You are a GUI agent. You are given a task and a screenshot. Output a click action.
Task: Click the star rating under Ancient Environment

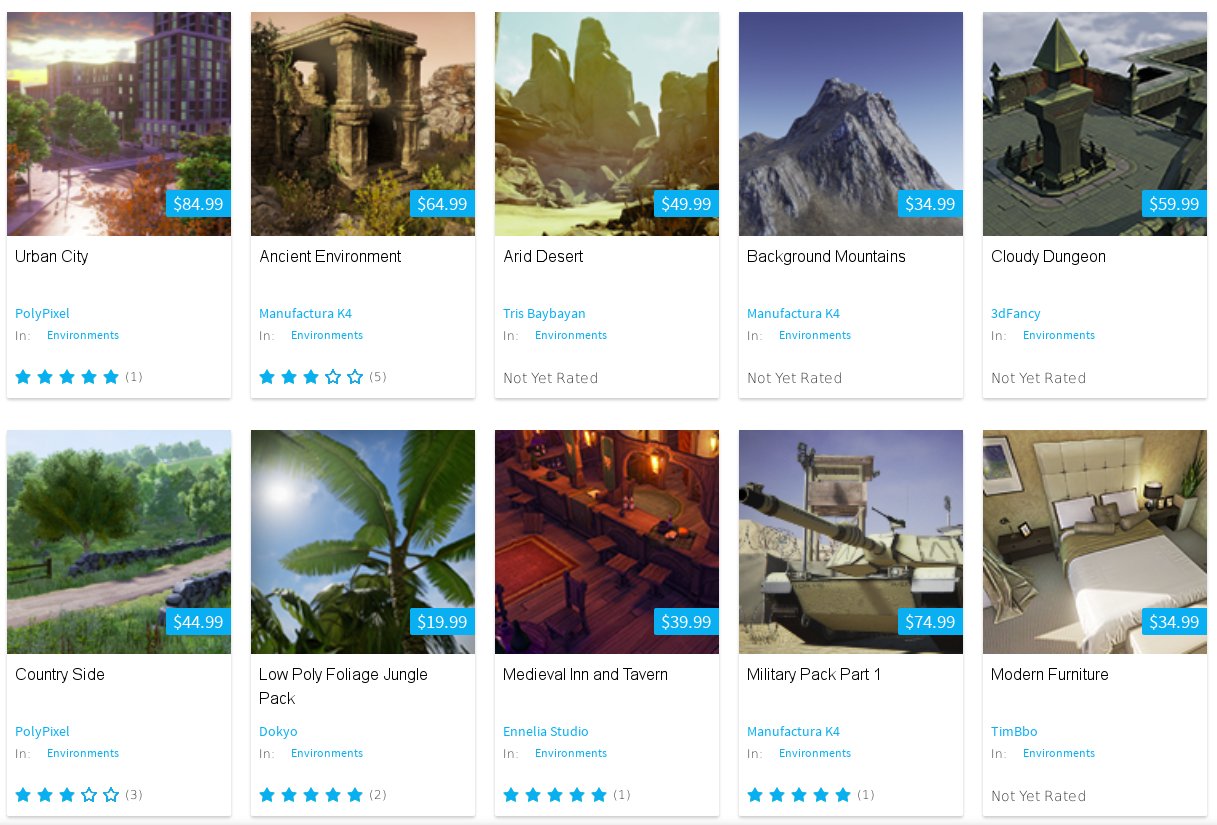(311, 377)
